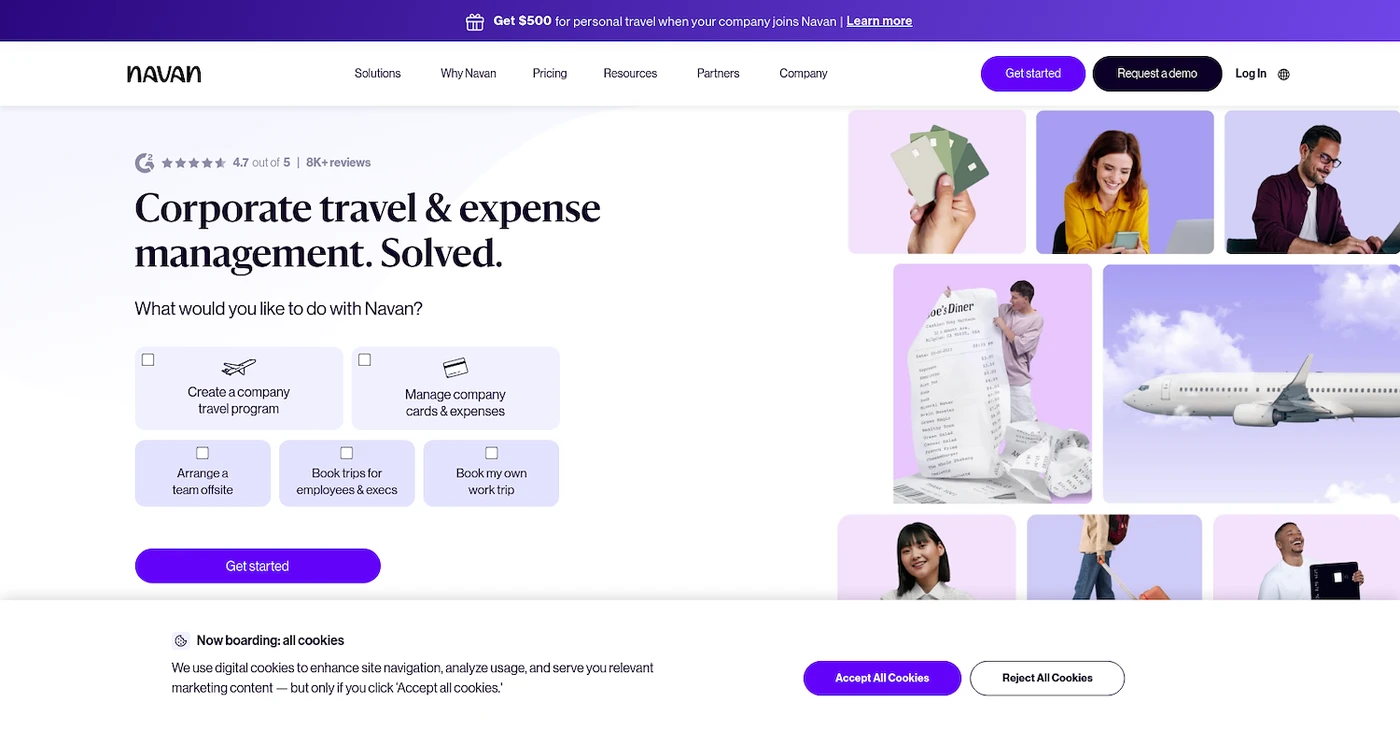Image resolution: width=1400 pixels, height=730 pixels.
Task: Click the cookie icon beside Now boarding
Action: (x=181, y=641)
